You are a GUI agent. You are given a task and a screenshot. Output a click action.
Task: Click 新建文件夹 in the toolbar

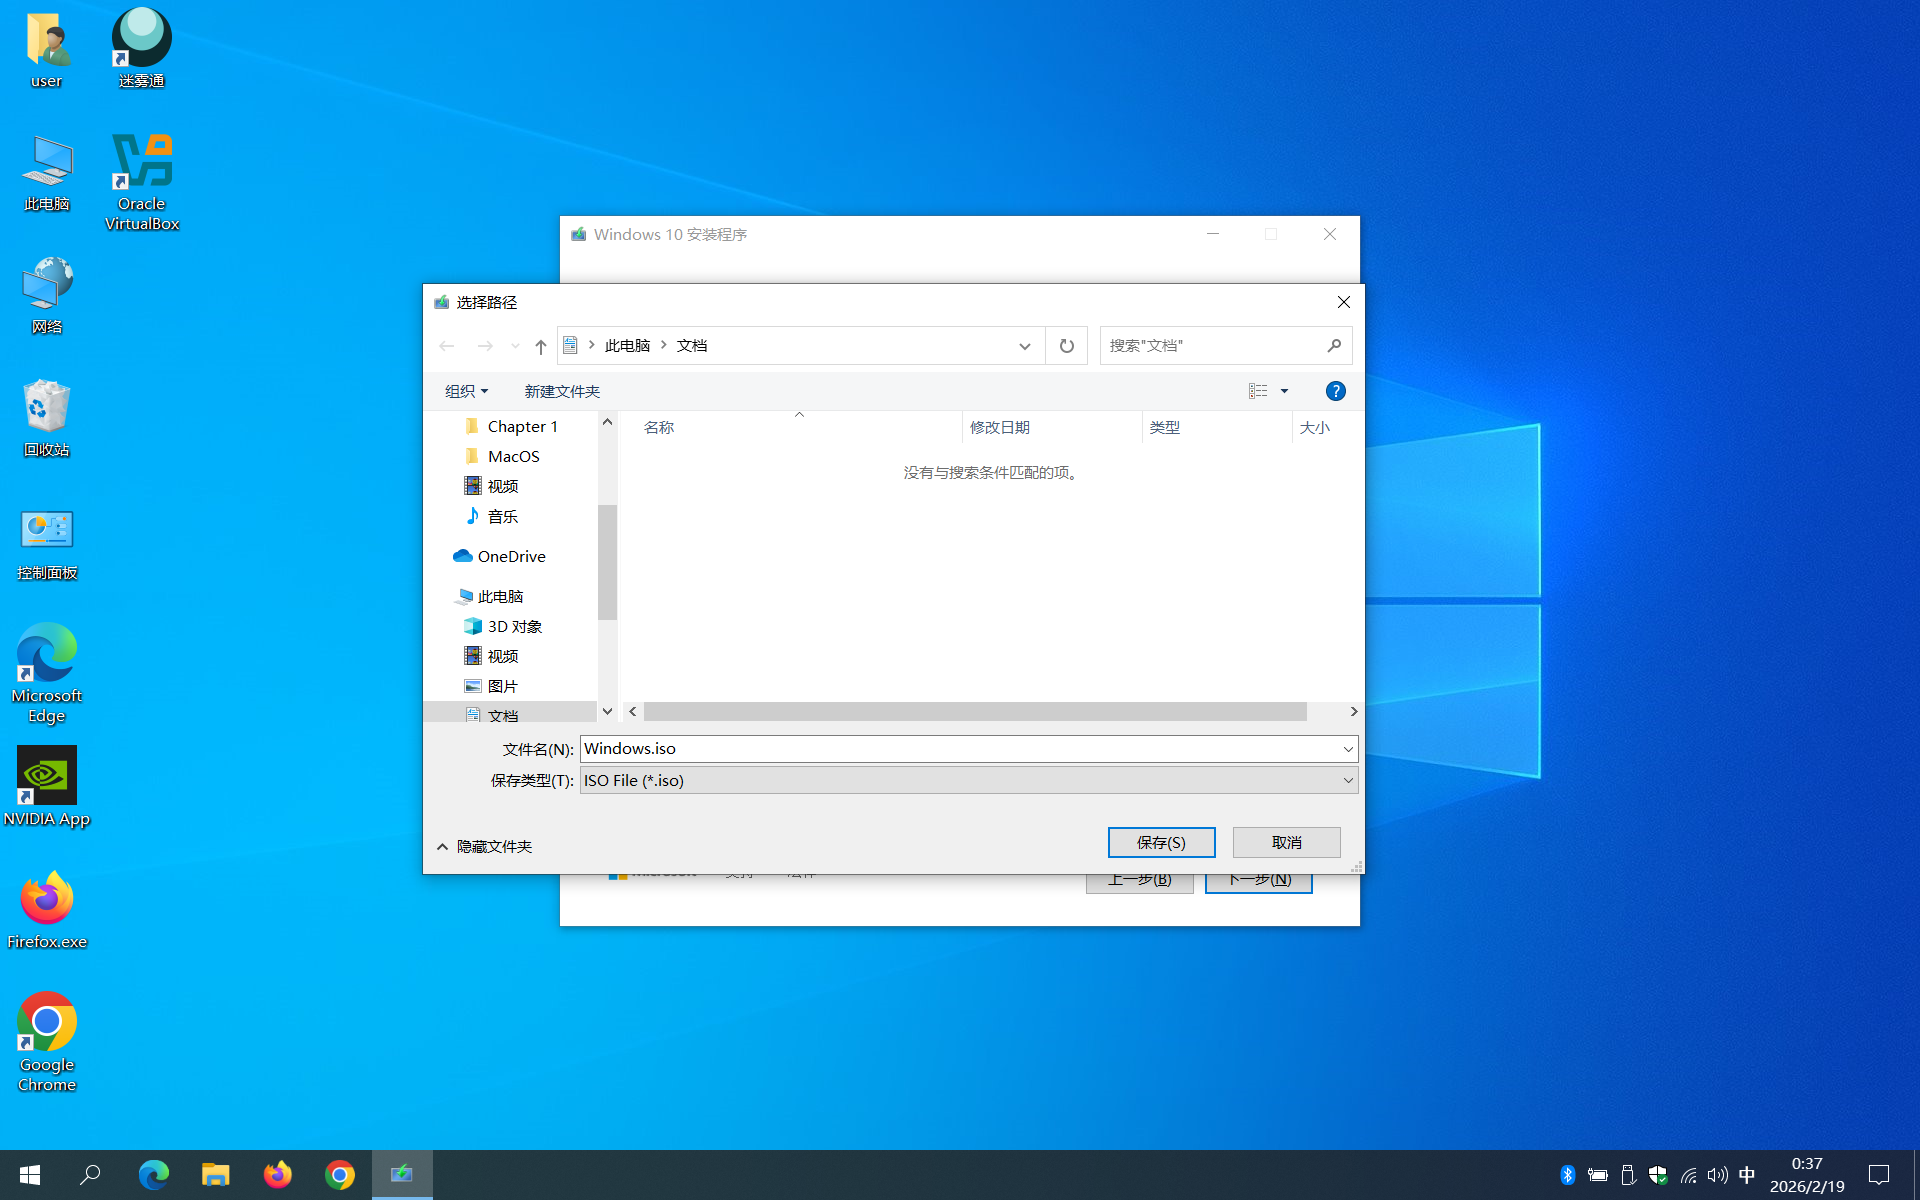point(562,391)
